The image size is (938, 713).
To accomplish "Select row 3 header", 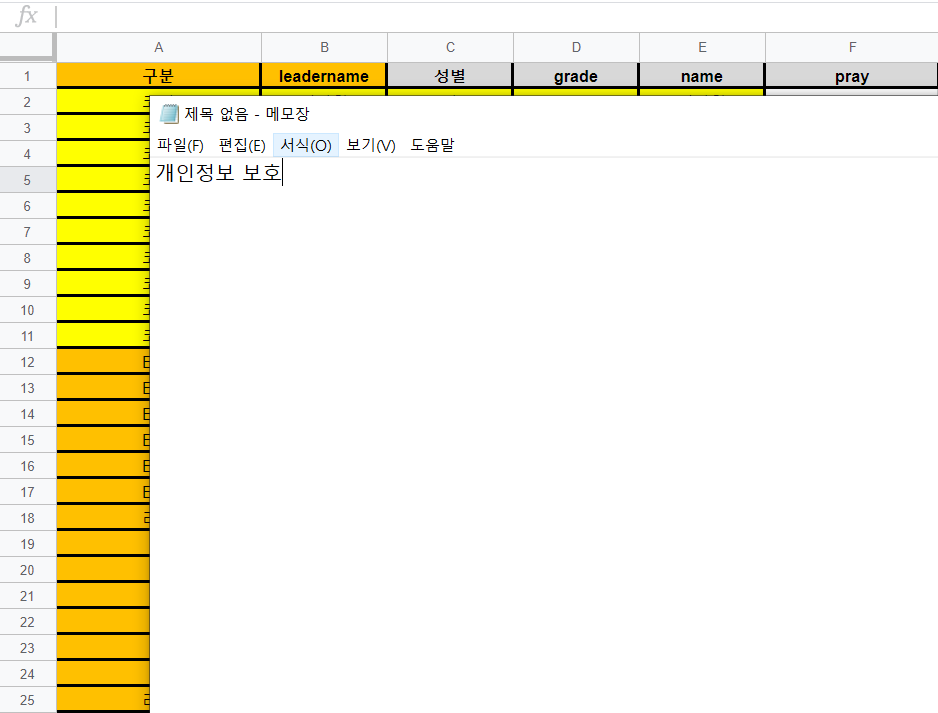I will click(28, 128).
